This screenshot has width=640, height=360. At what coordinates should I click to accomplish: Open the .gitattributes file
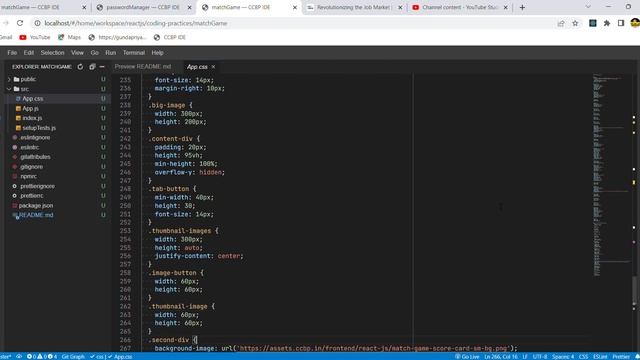(35, 157)
